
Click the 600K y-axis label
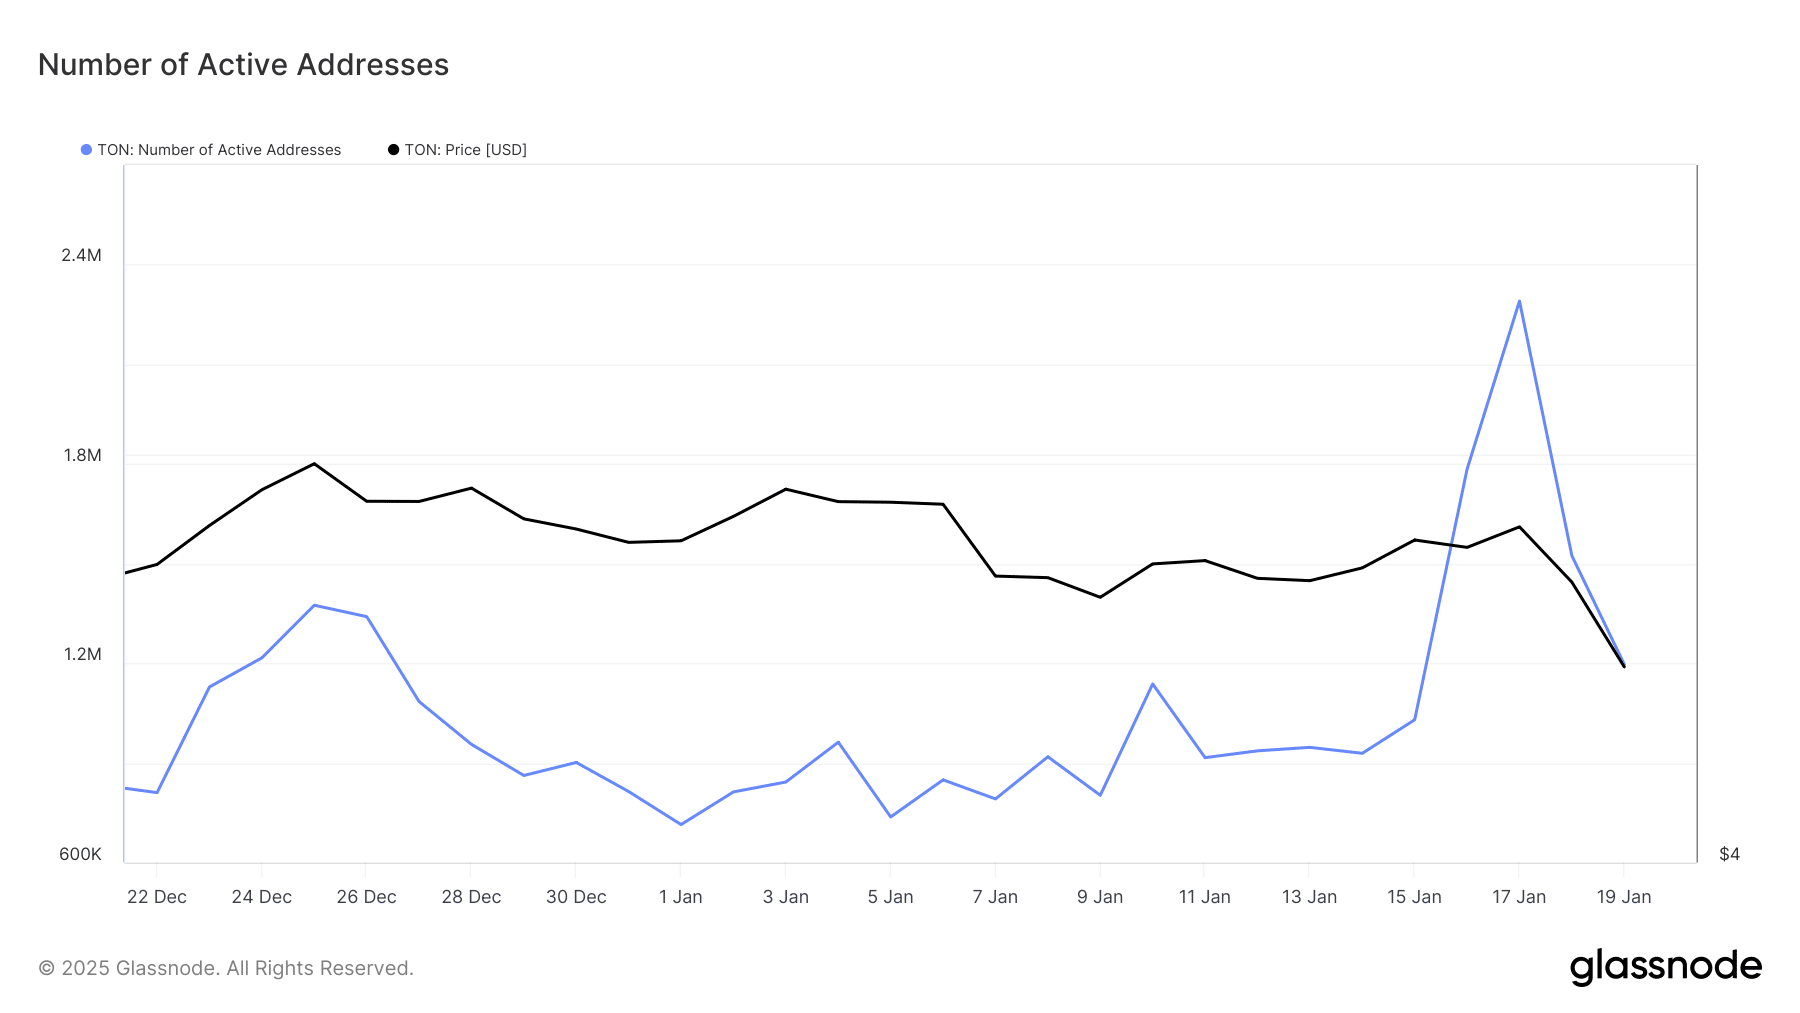click(80, 854)
